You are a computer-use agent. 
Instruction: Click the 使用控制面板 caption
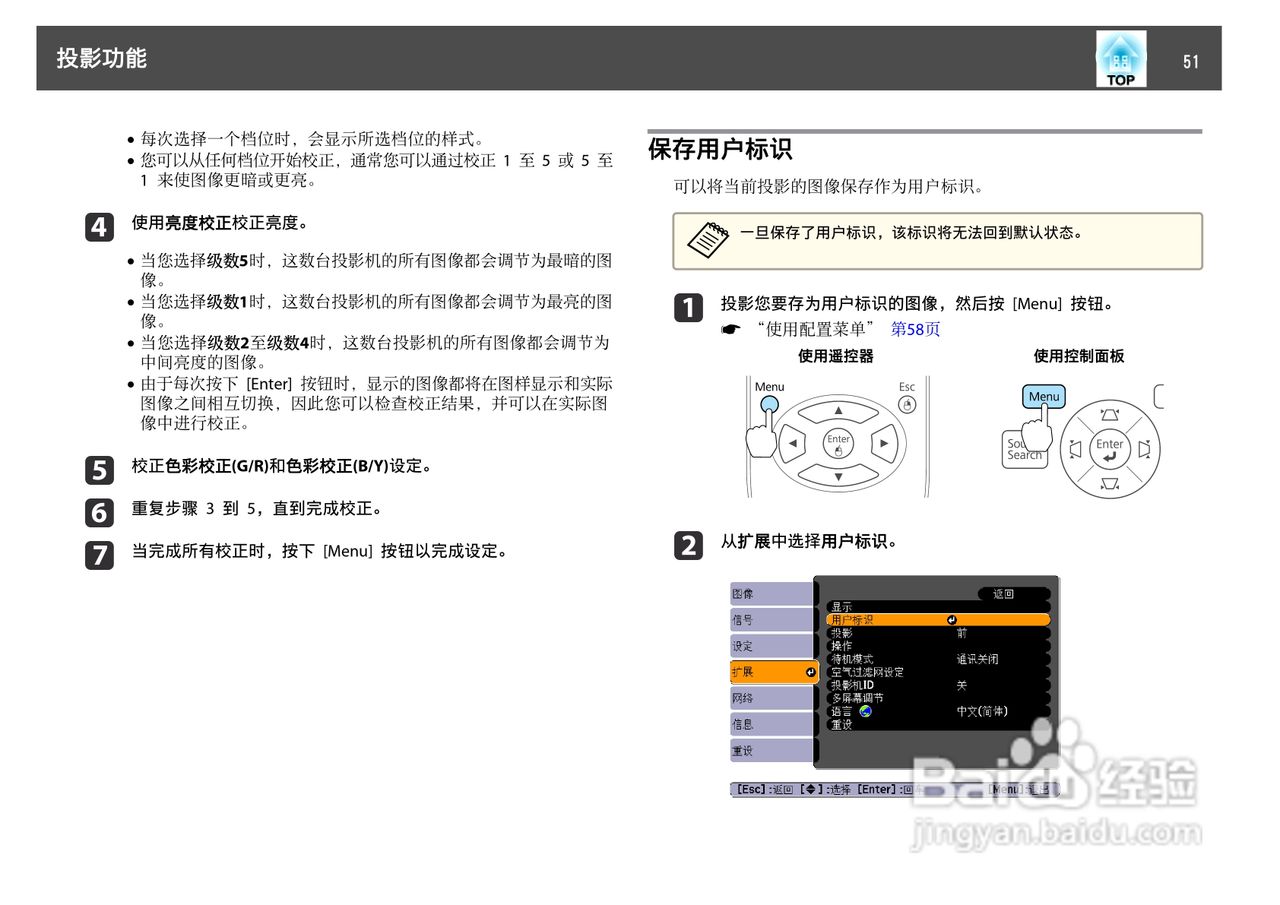[x=1079, y=356]
